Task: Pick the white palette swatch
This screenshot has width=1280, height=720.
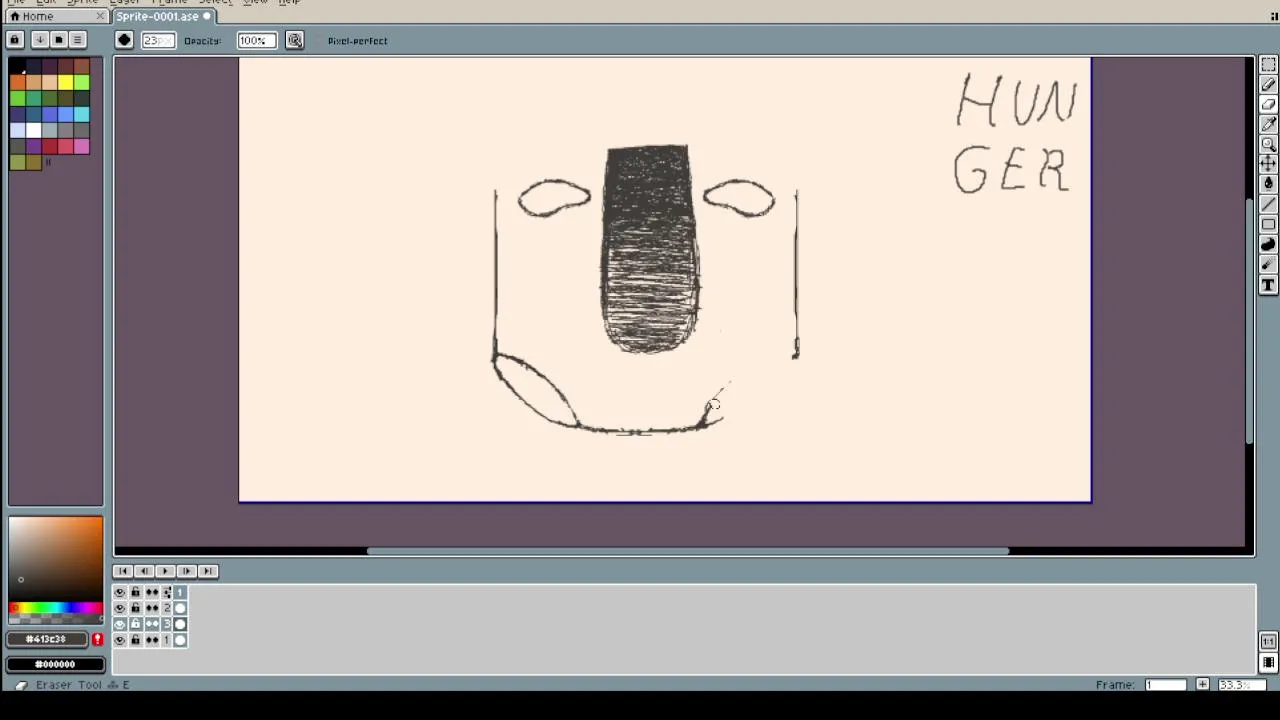Action: [34, 130]
